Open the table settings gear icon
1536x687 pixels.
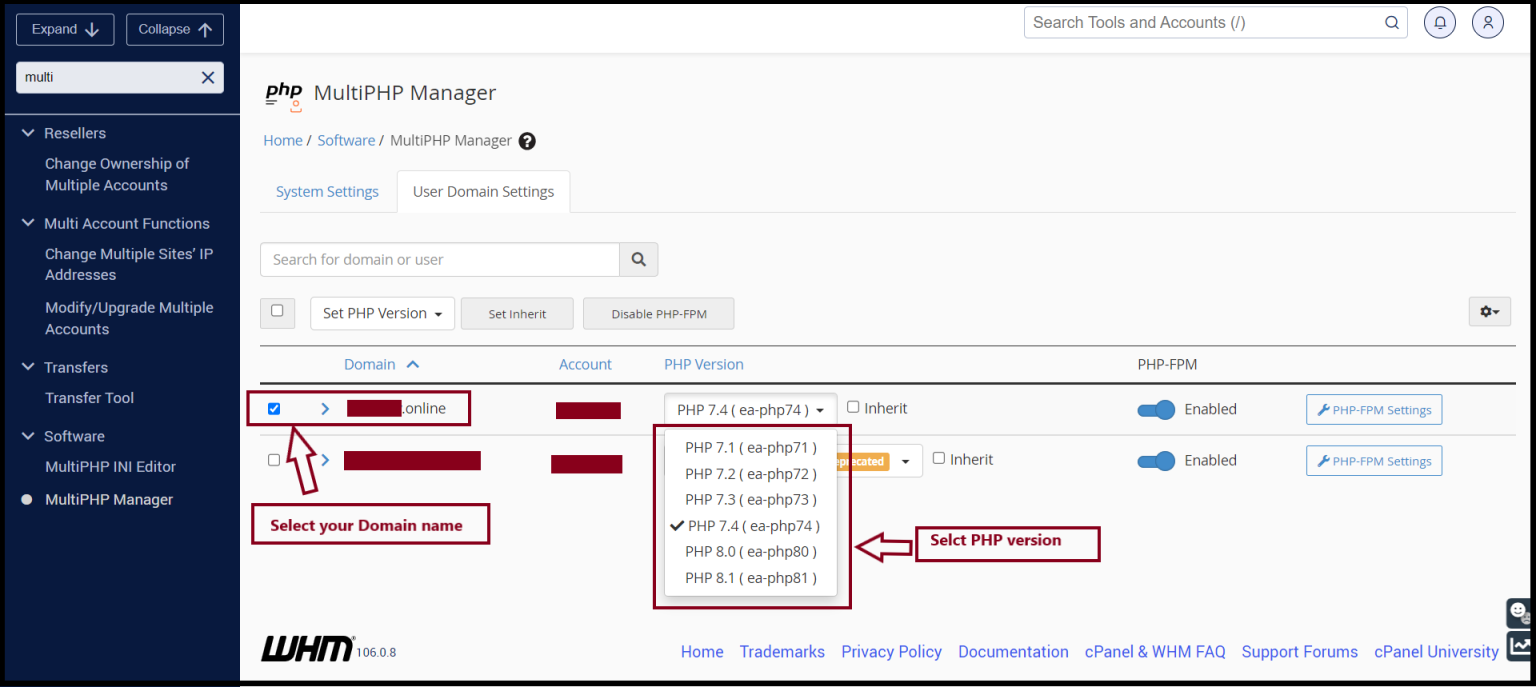tap(1489, 312)
